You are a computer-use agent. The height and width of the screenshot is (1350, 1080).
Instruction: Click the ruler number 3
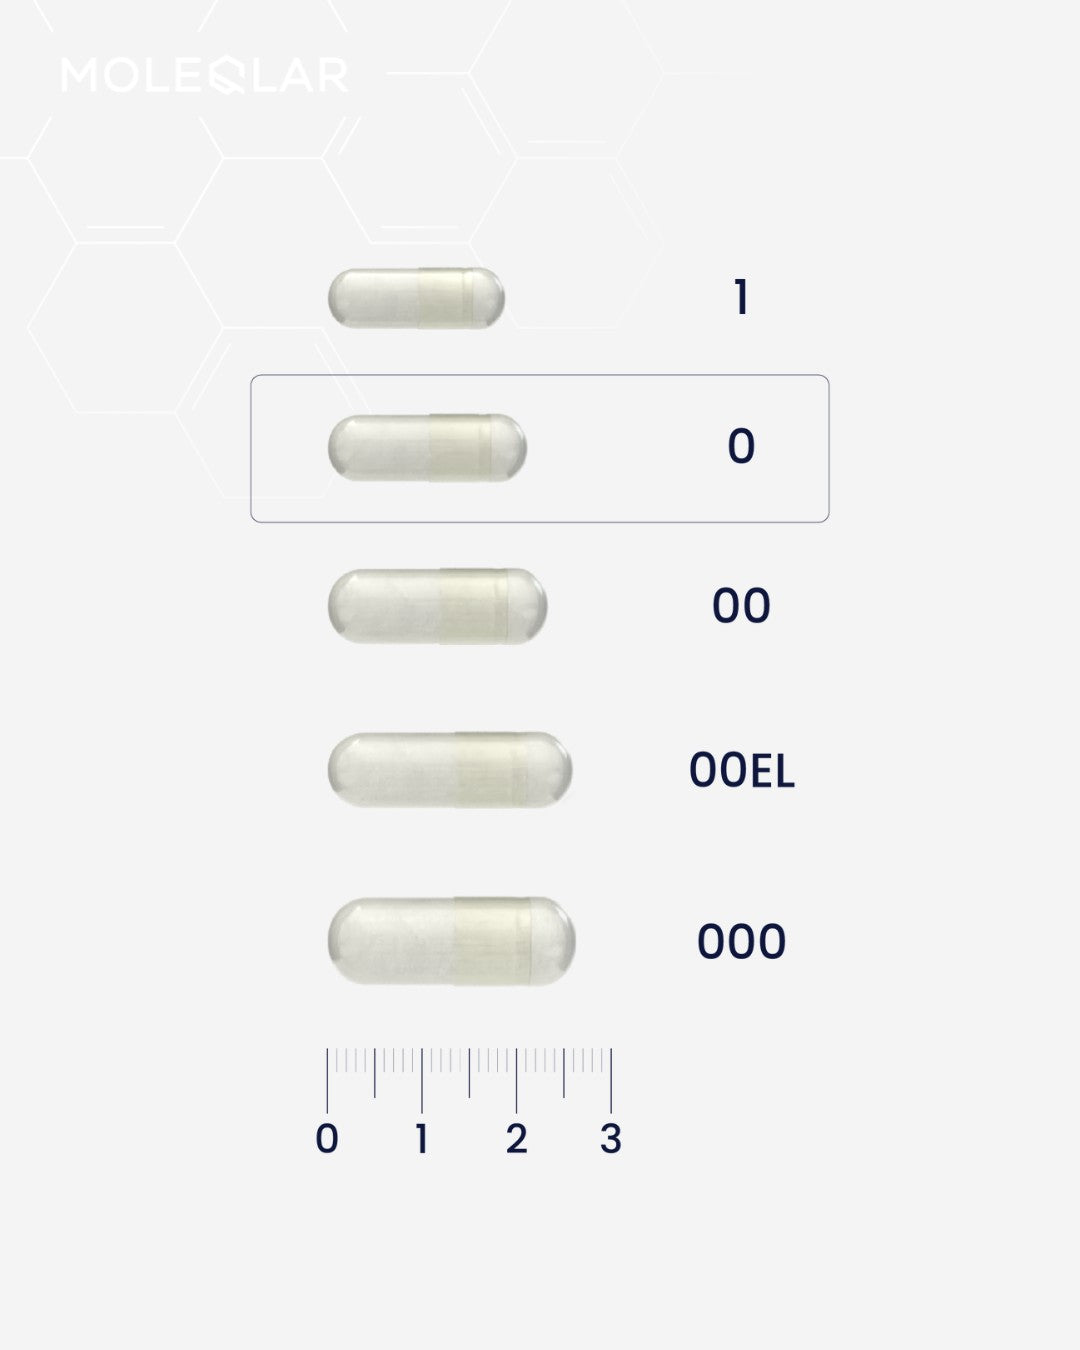pyautogui.click(x=611, y=1139)
